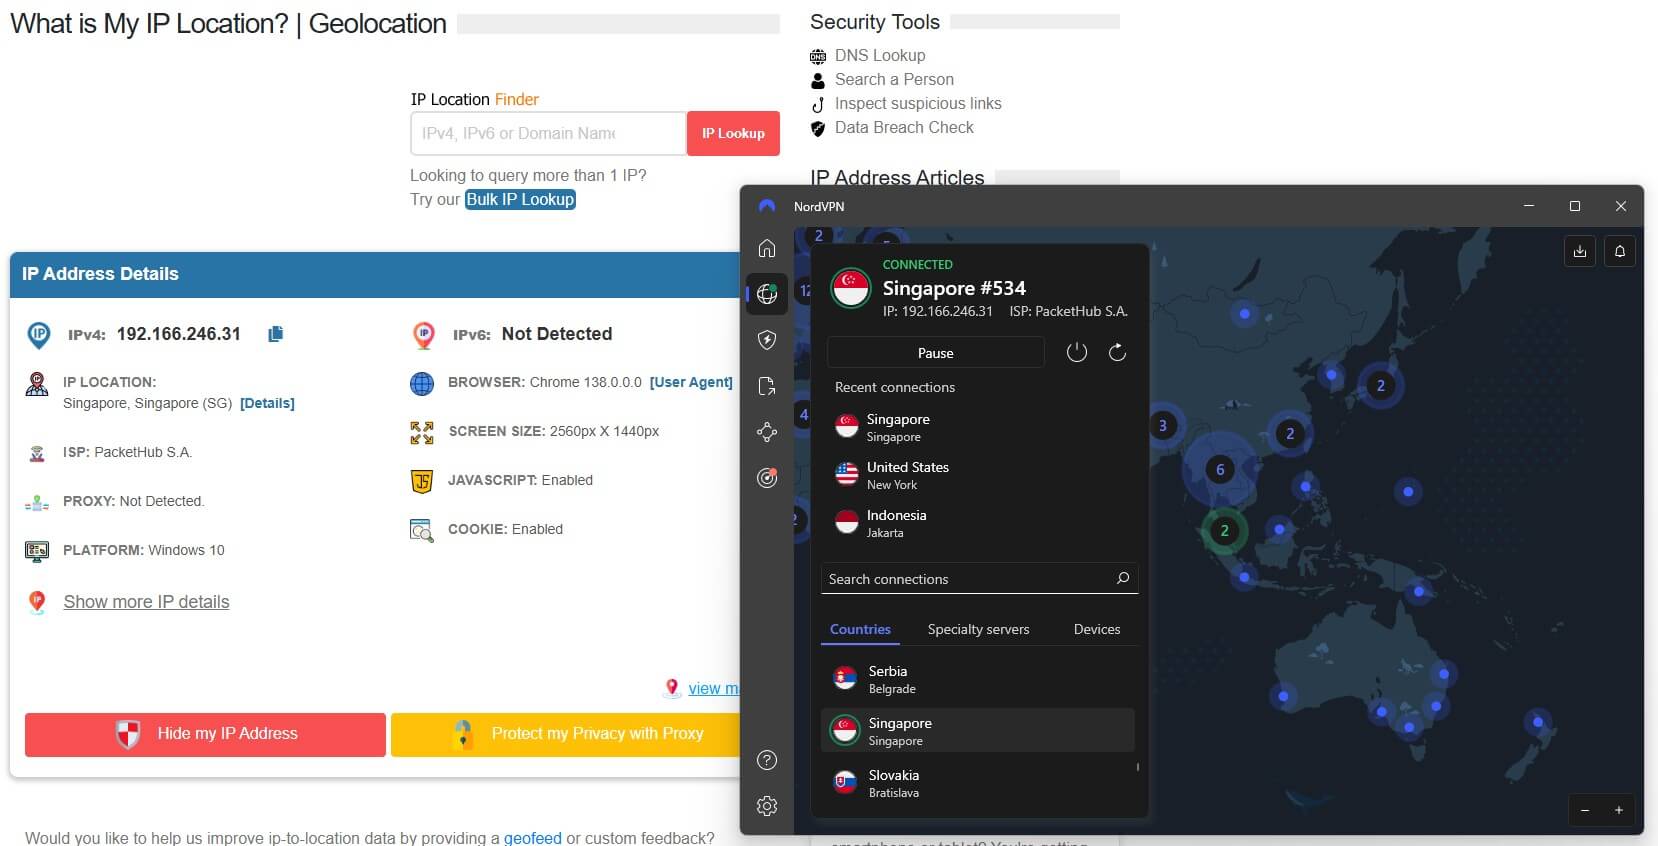Open the [User Agent] link
The height and width of the screenshot is (846, 1658).
(691, 382)
